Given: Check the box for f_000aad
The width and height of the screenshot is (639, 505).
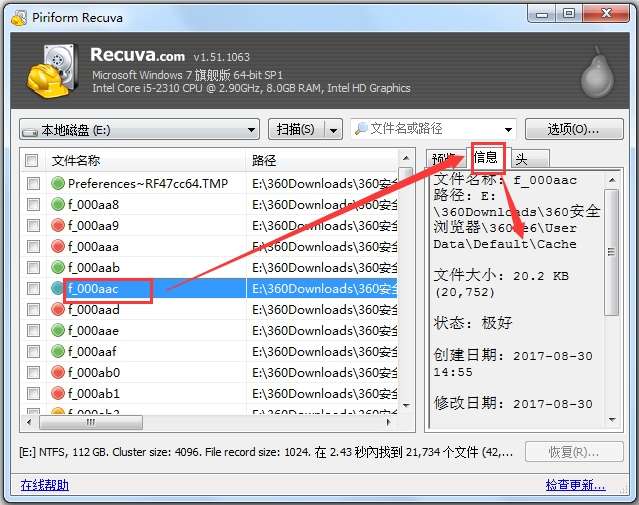Looking at the screenshot, I should pos(33,310).
